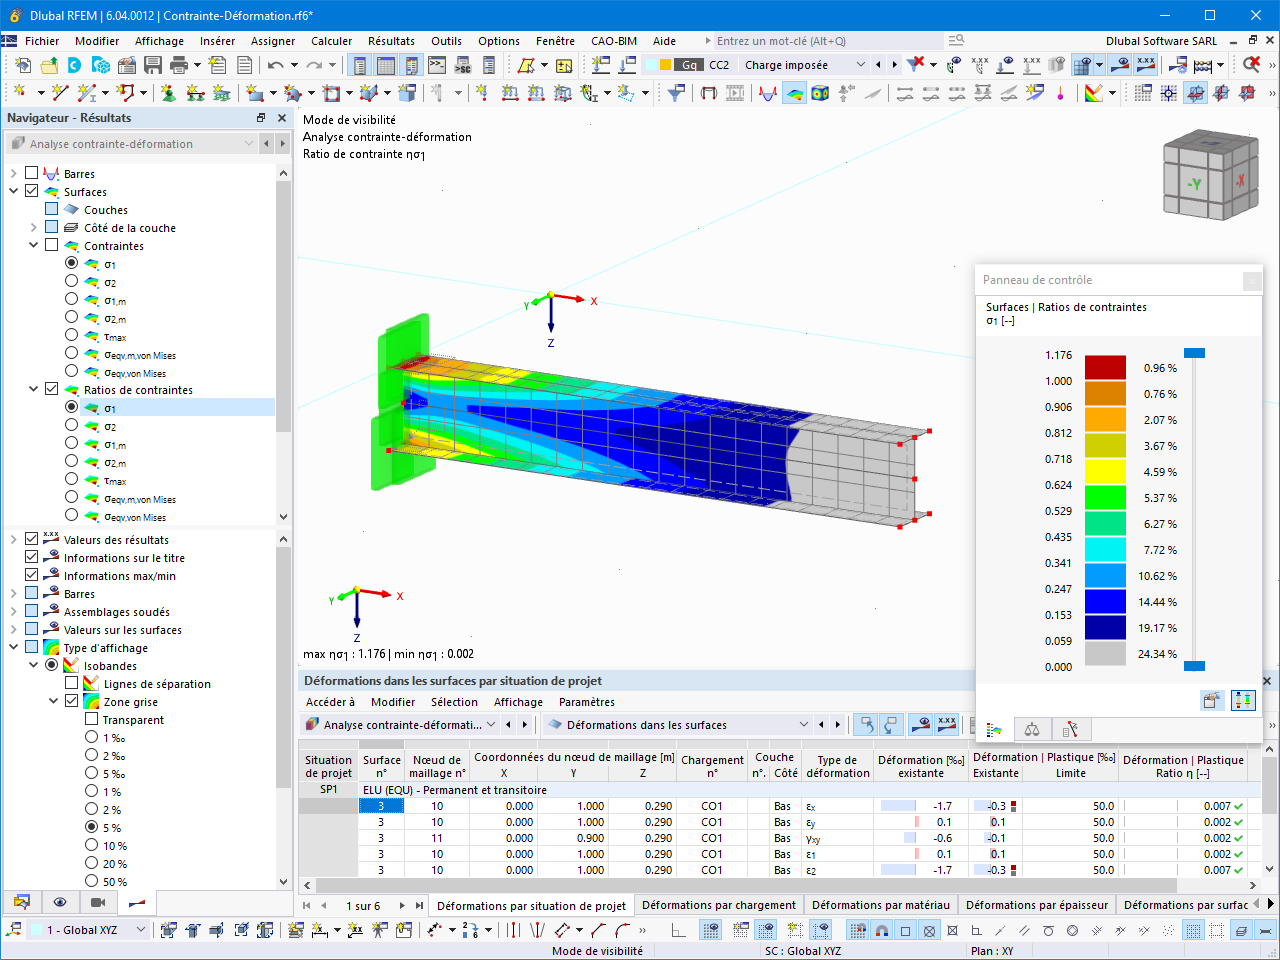Image resolution: width=1280 pixels, height=960 pixels.
Task: Select τmax radio under Contraintes
Action: click(x=71, y=335)
